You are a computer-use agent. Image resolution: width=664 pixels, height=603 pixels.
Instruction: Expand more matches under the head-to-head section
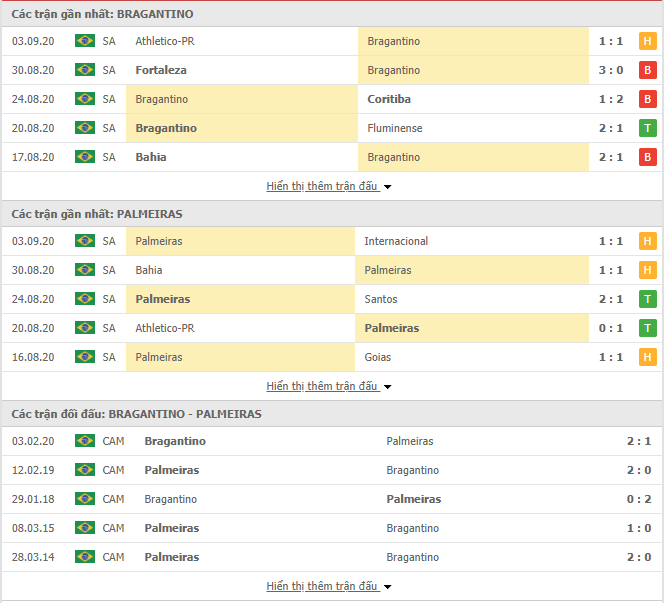(x=328, y=586)
